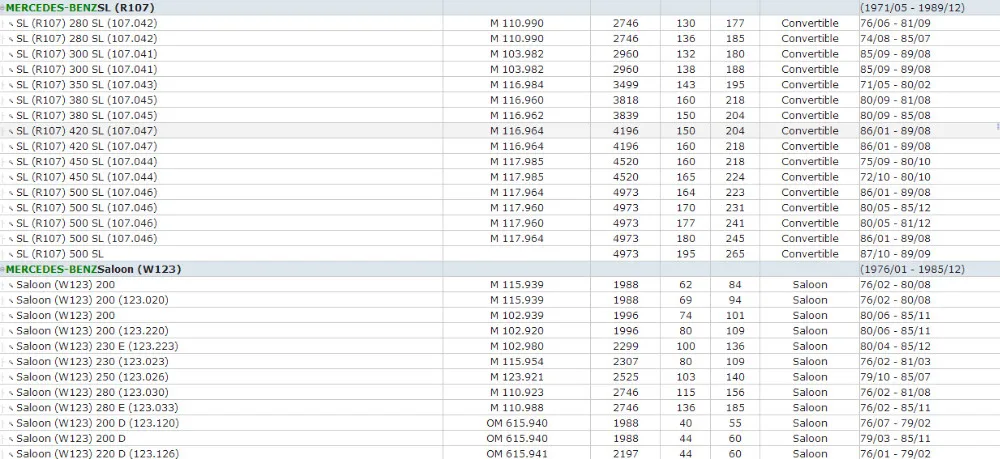
Task: Click engine code OM 615.941
Action: coord(517,454)
